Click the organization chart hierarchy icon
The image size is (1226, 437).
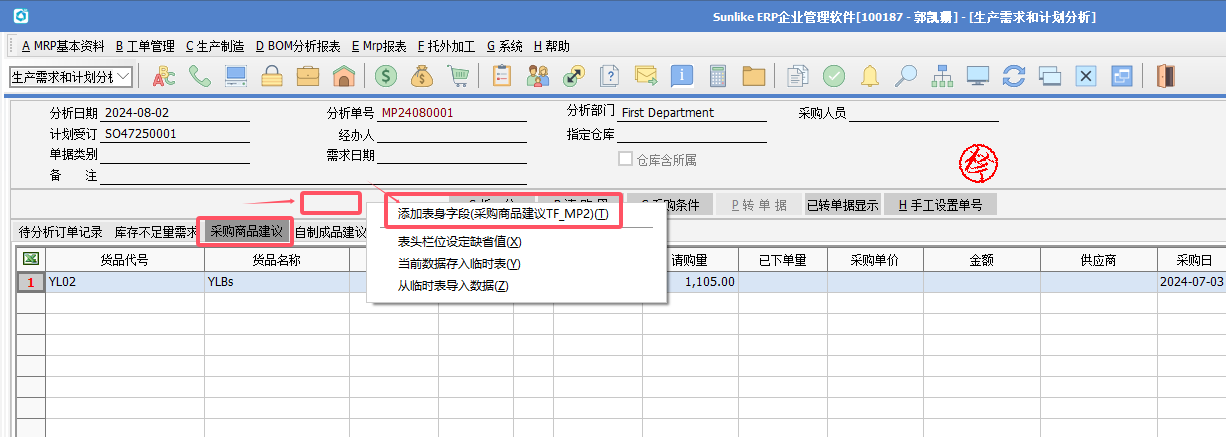(x=942, y=76)
